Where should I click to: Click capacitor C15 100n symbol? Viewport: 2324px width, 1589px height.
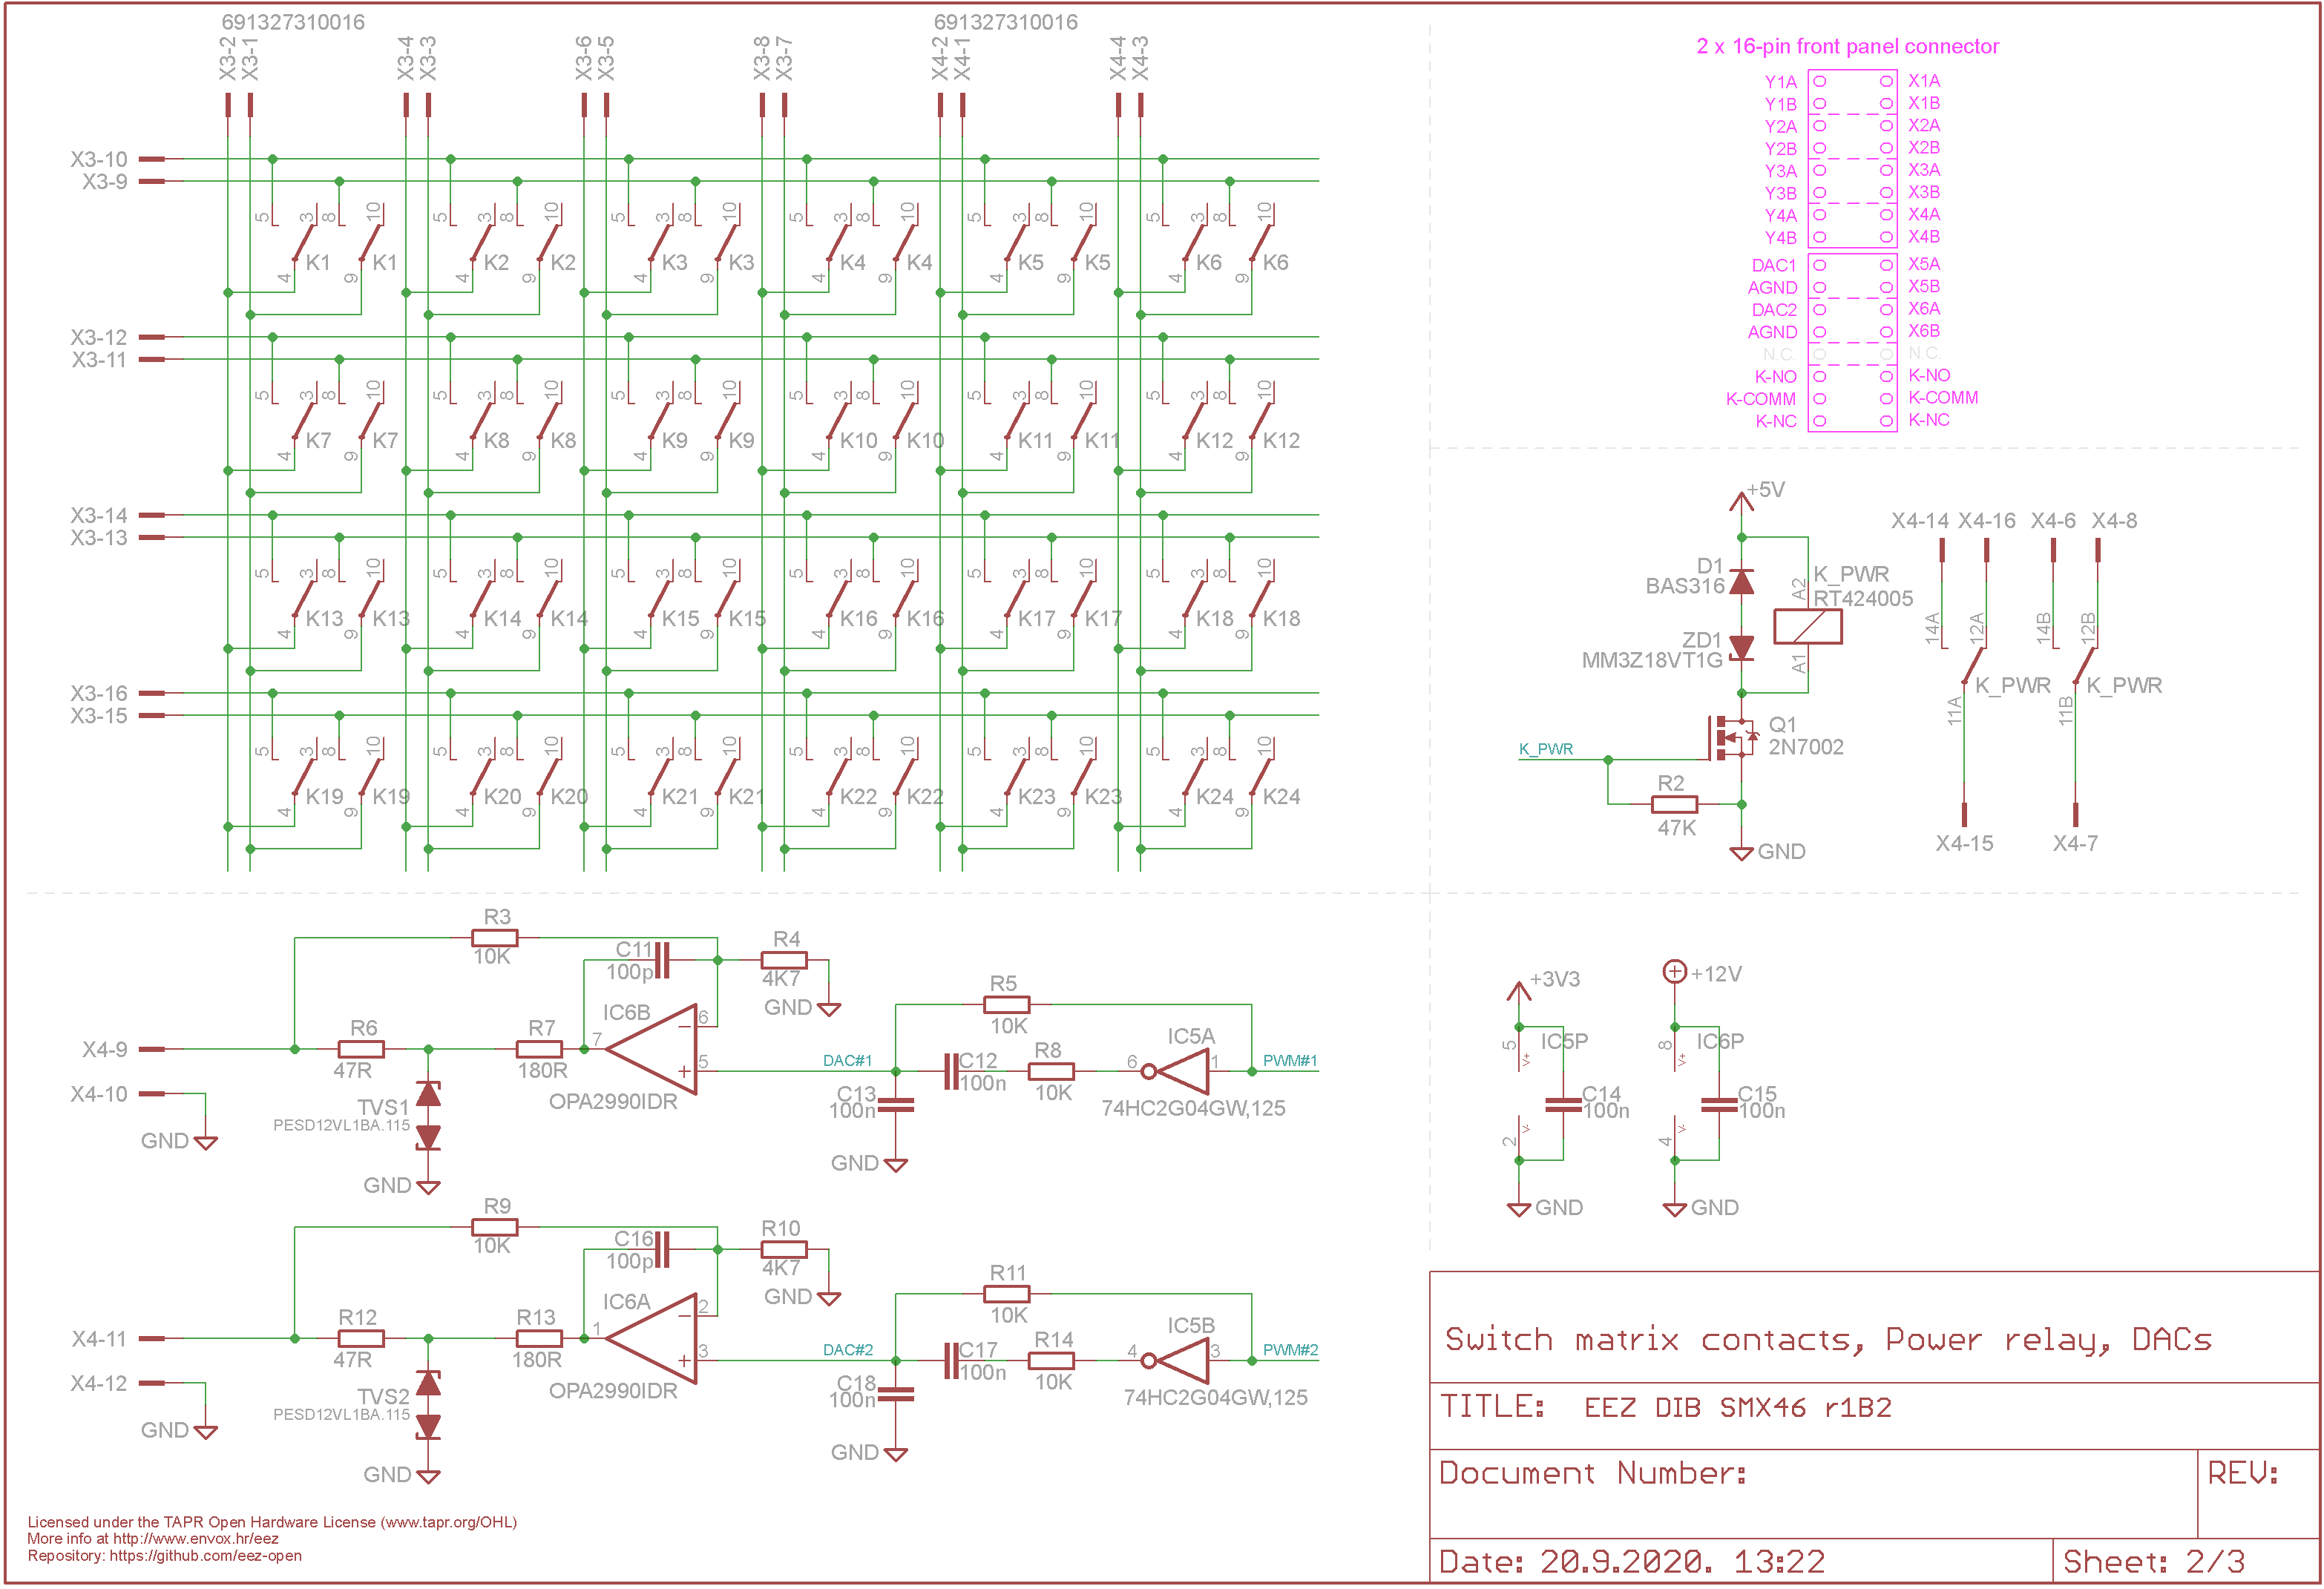(1719, 1104)
